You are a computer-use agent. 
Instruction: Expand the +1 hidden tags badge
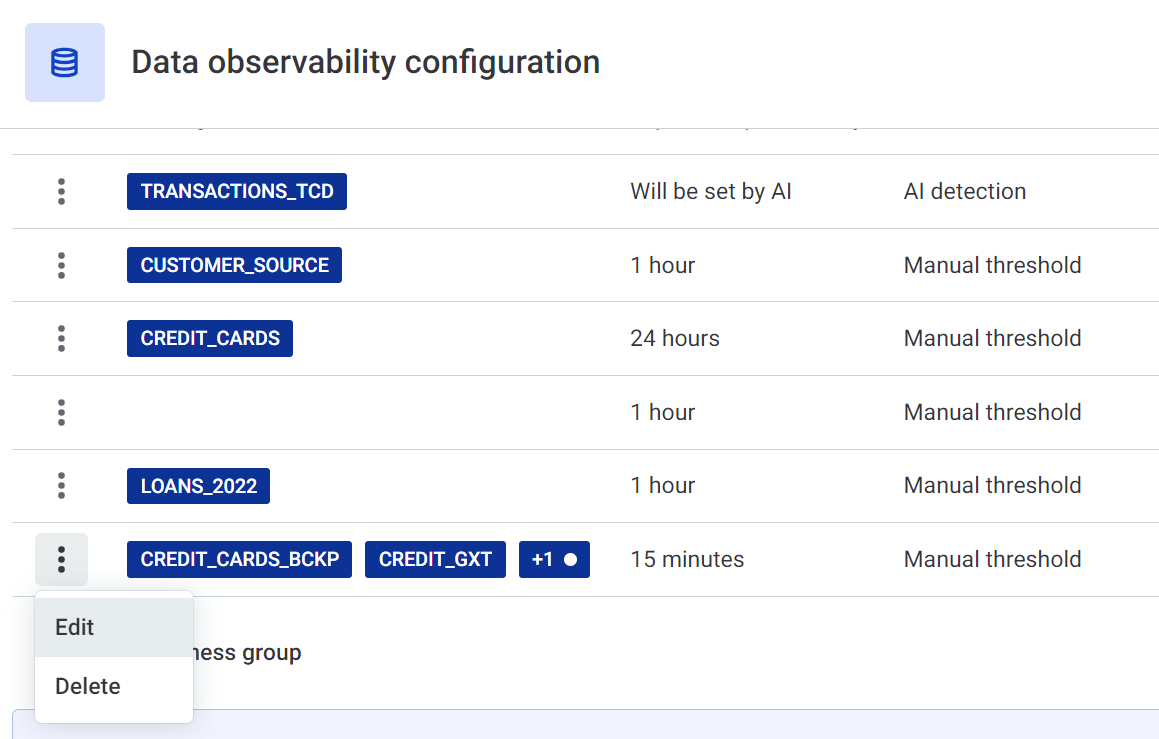point(554,559)
